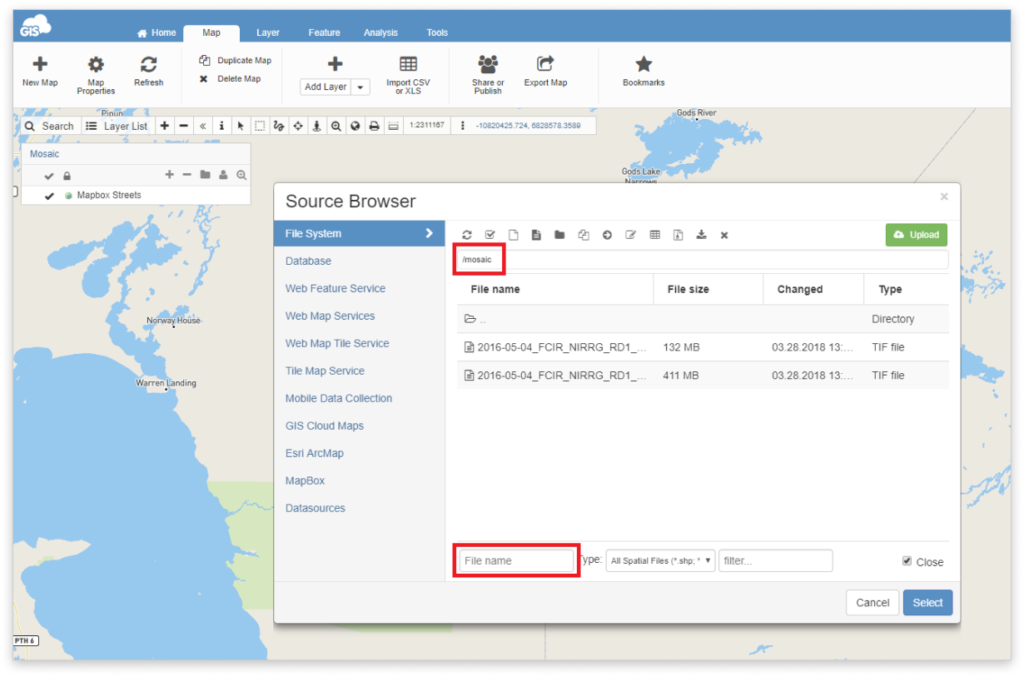Click the green Upload button
The image size is (1024, 677).
916,235
